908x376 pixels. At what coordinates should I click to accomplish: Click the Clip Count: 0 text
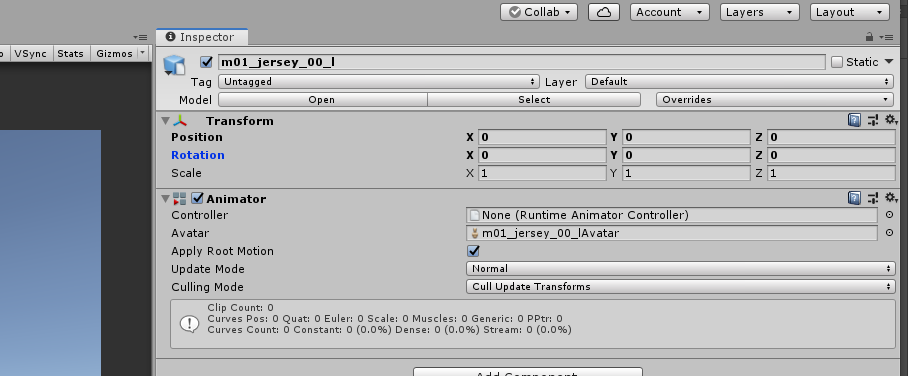(240, 308)
